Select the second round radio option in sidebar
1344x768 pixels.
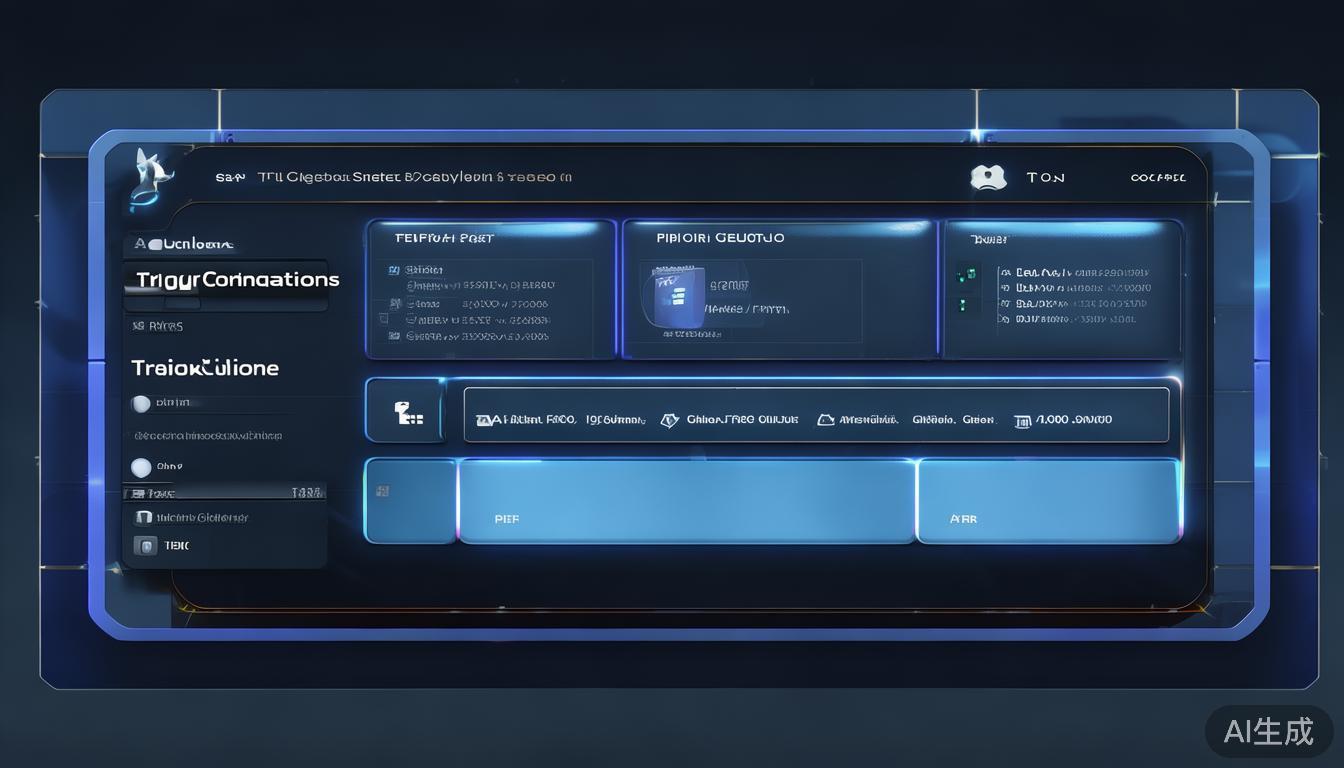[141, 467]
